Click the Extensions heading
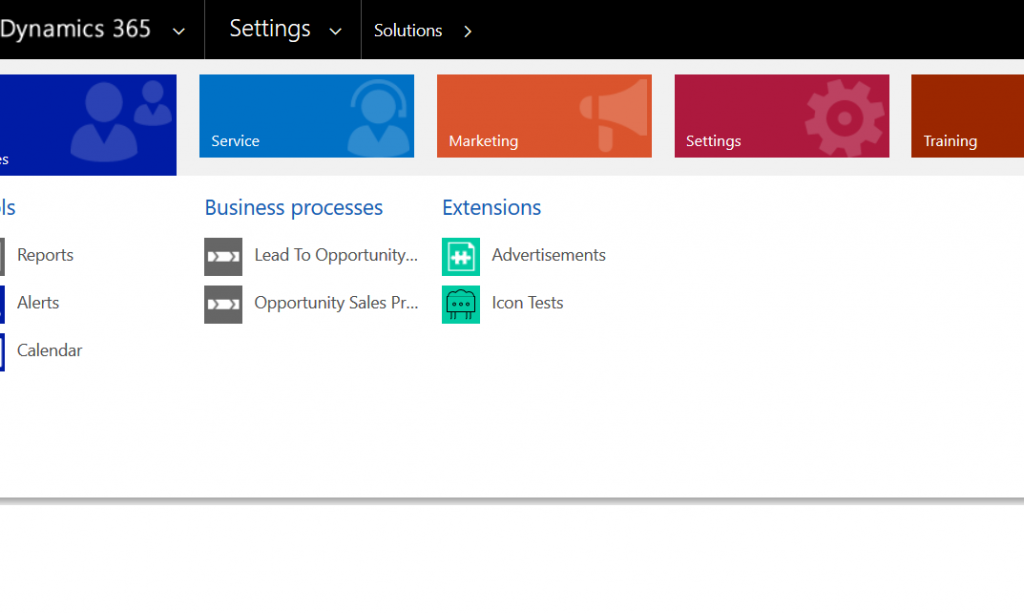 492,207
